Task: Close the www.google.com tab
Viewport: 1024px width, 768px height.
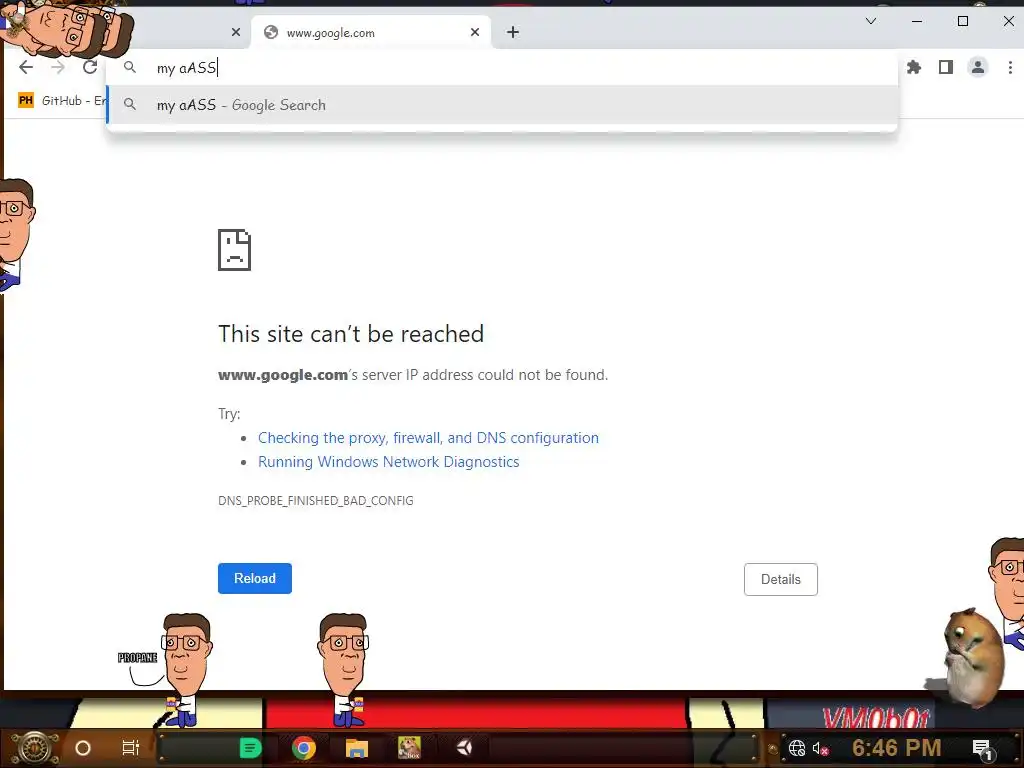Action: (x=475, y=32)
